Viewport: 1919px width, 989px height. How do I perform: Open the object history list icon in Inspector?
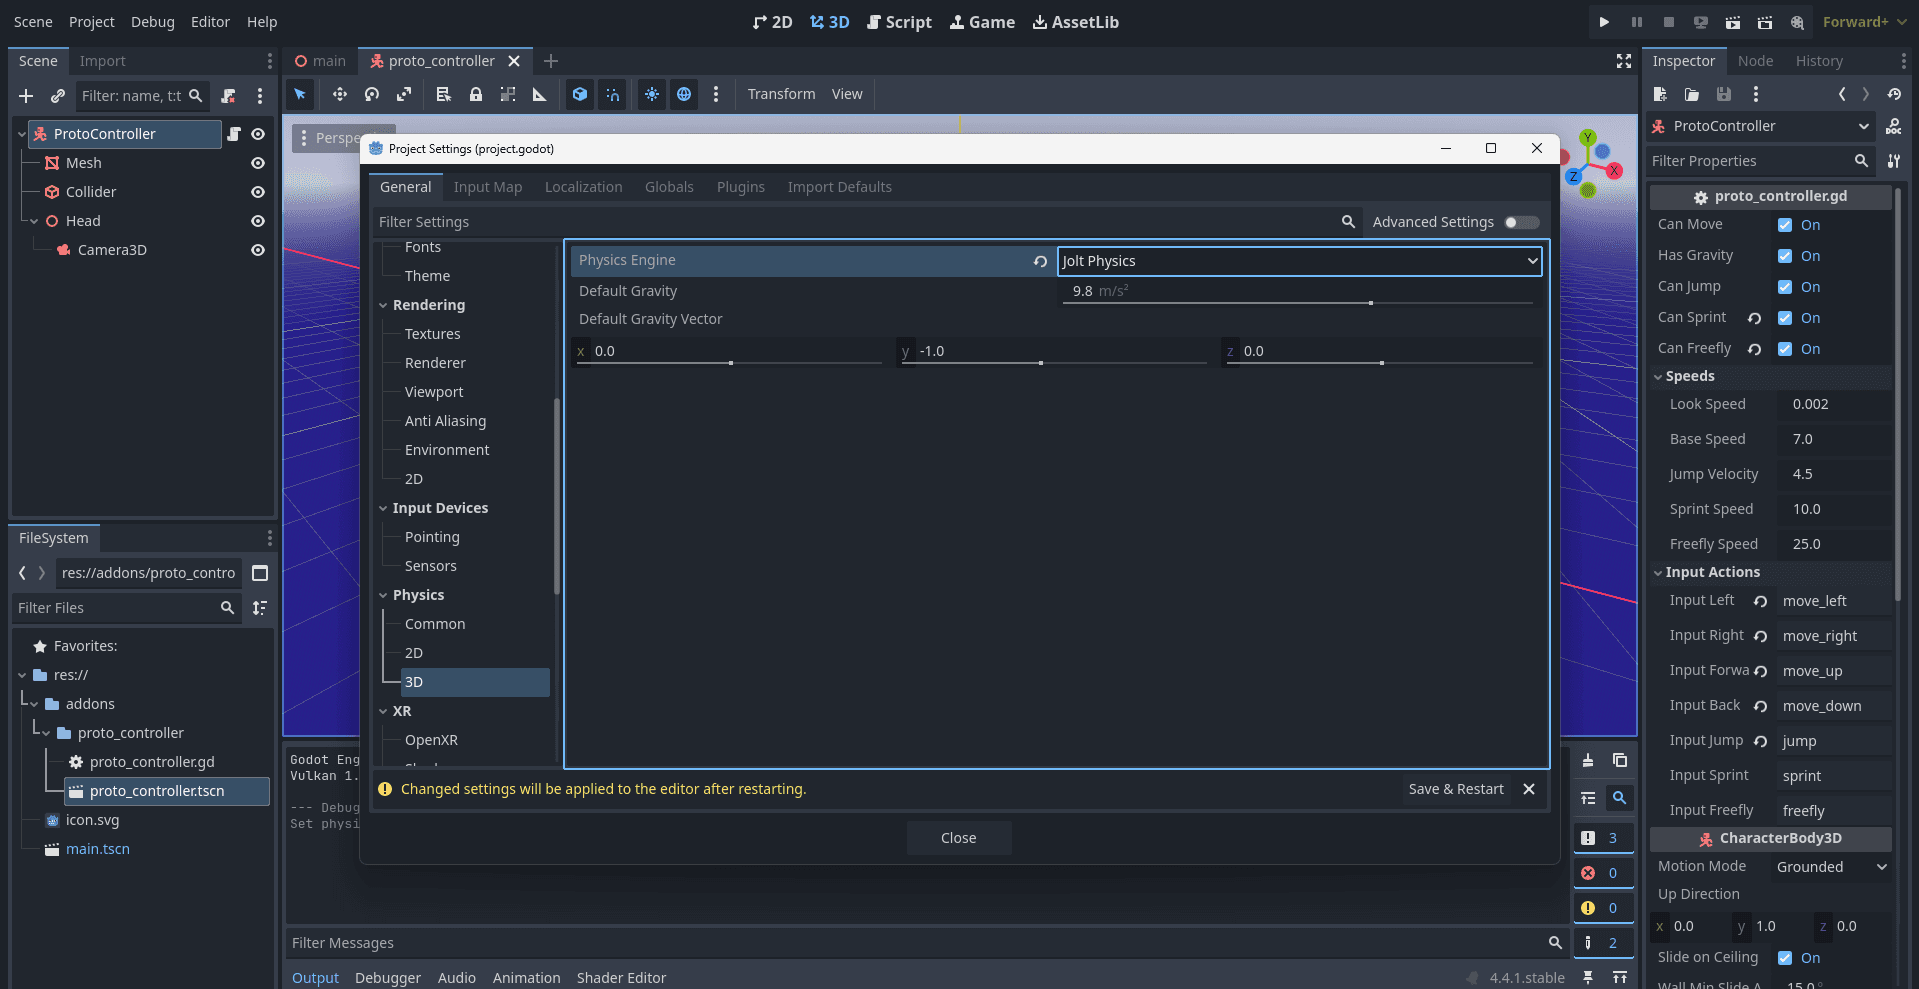point(1894,94)
